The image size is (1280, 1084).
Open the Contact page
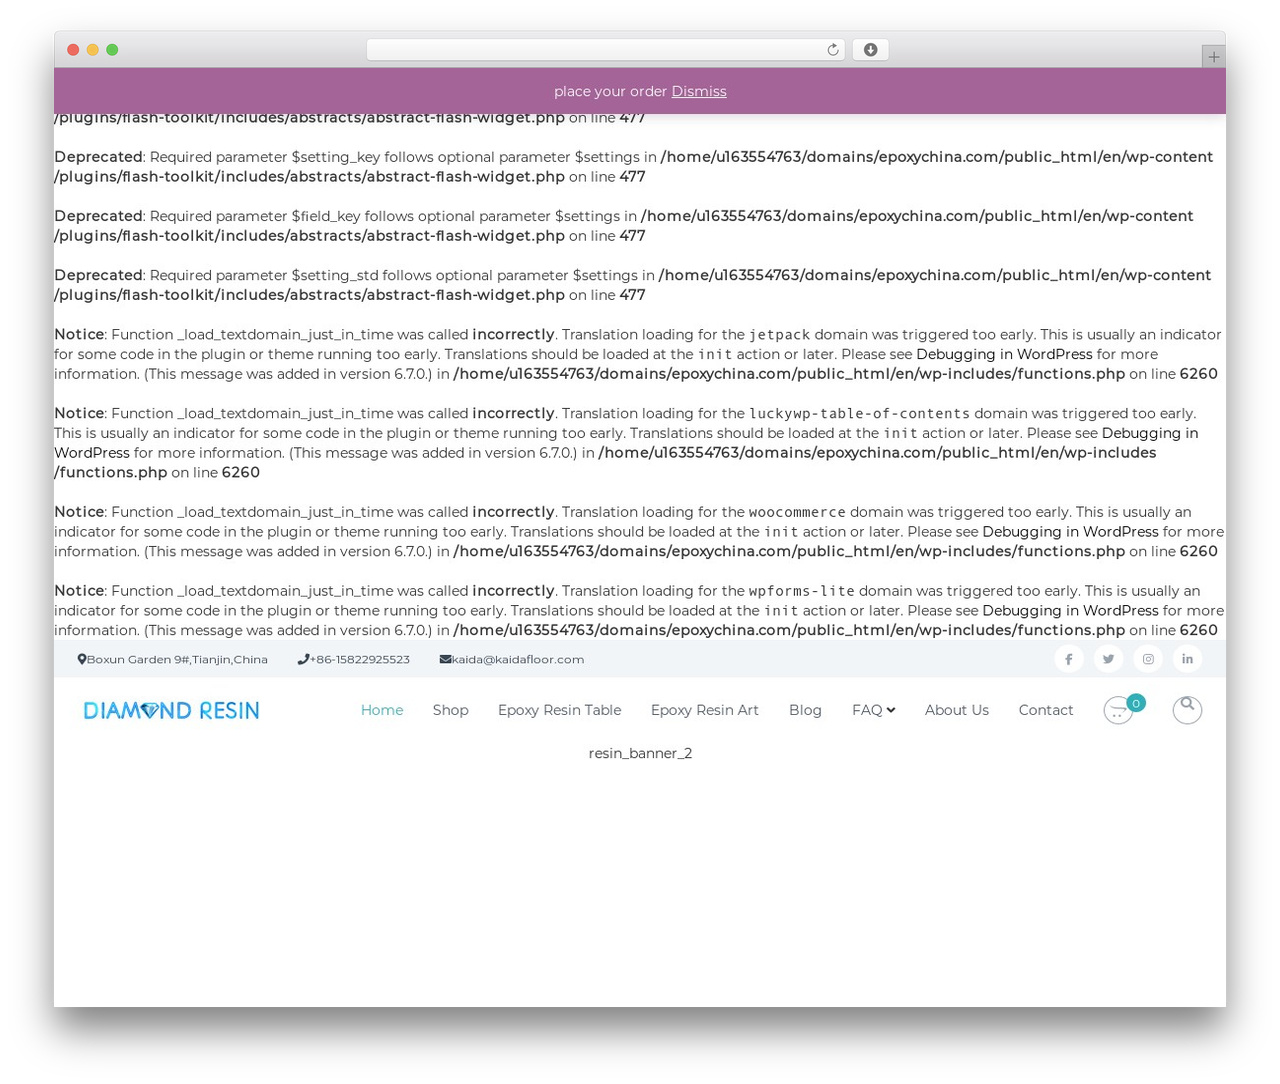click(x=1045, y=710)
